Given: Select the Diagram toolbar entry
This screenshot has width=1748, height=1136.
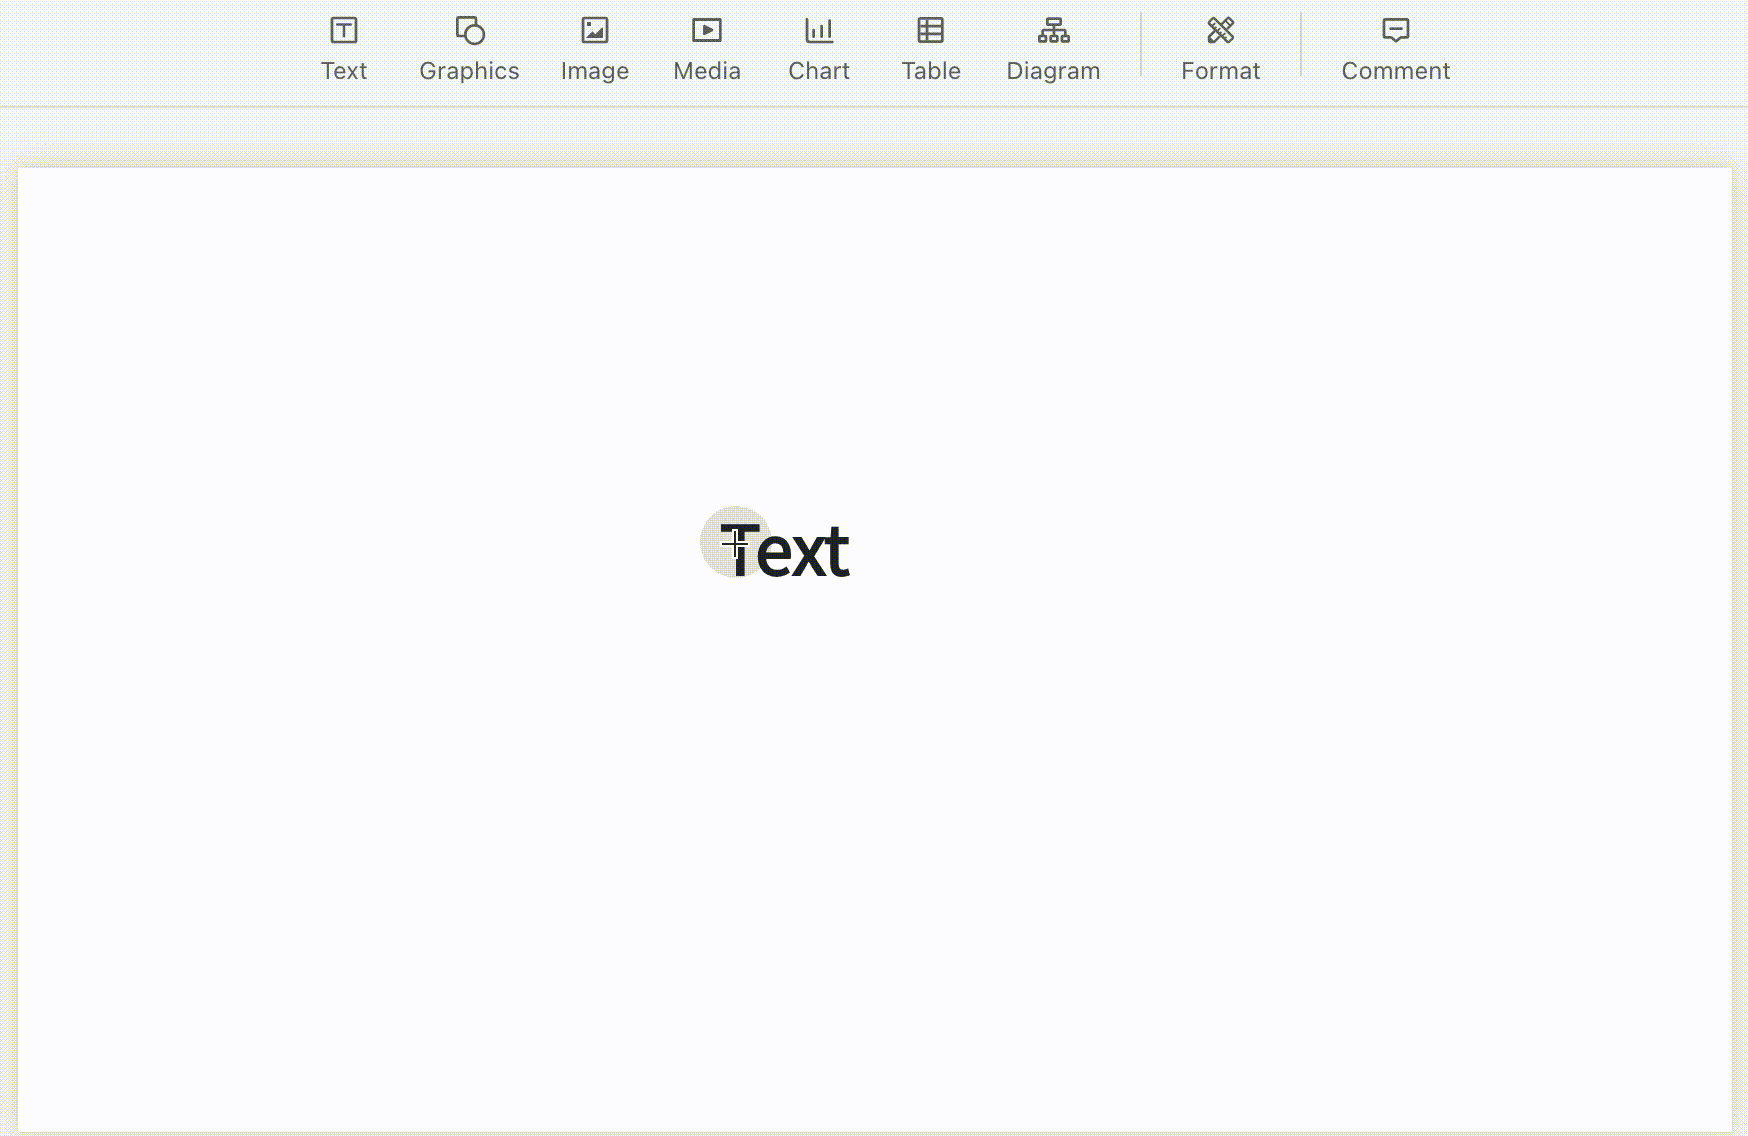Looking at the screenshot, I should (x=1052, y=70).
